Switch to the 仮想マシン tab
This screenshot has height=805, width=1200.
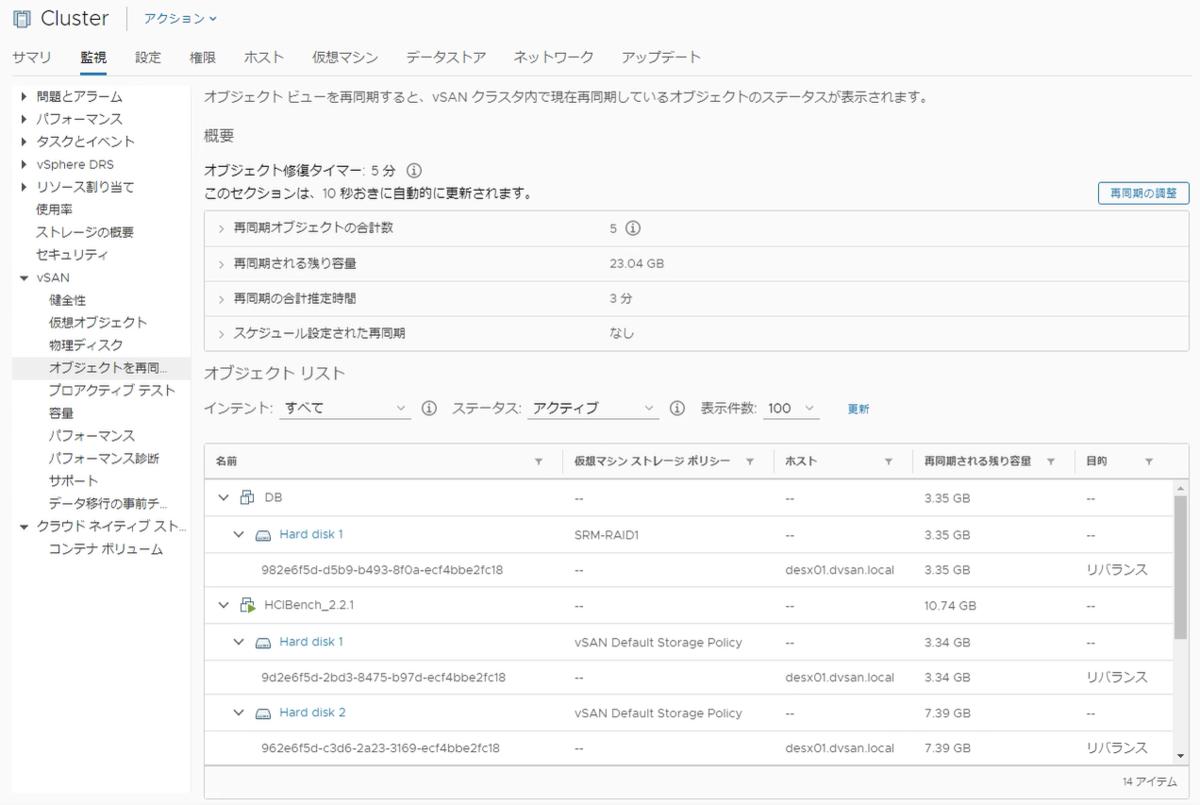tap(345, 57)
